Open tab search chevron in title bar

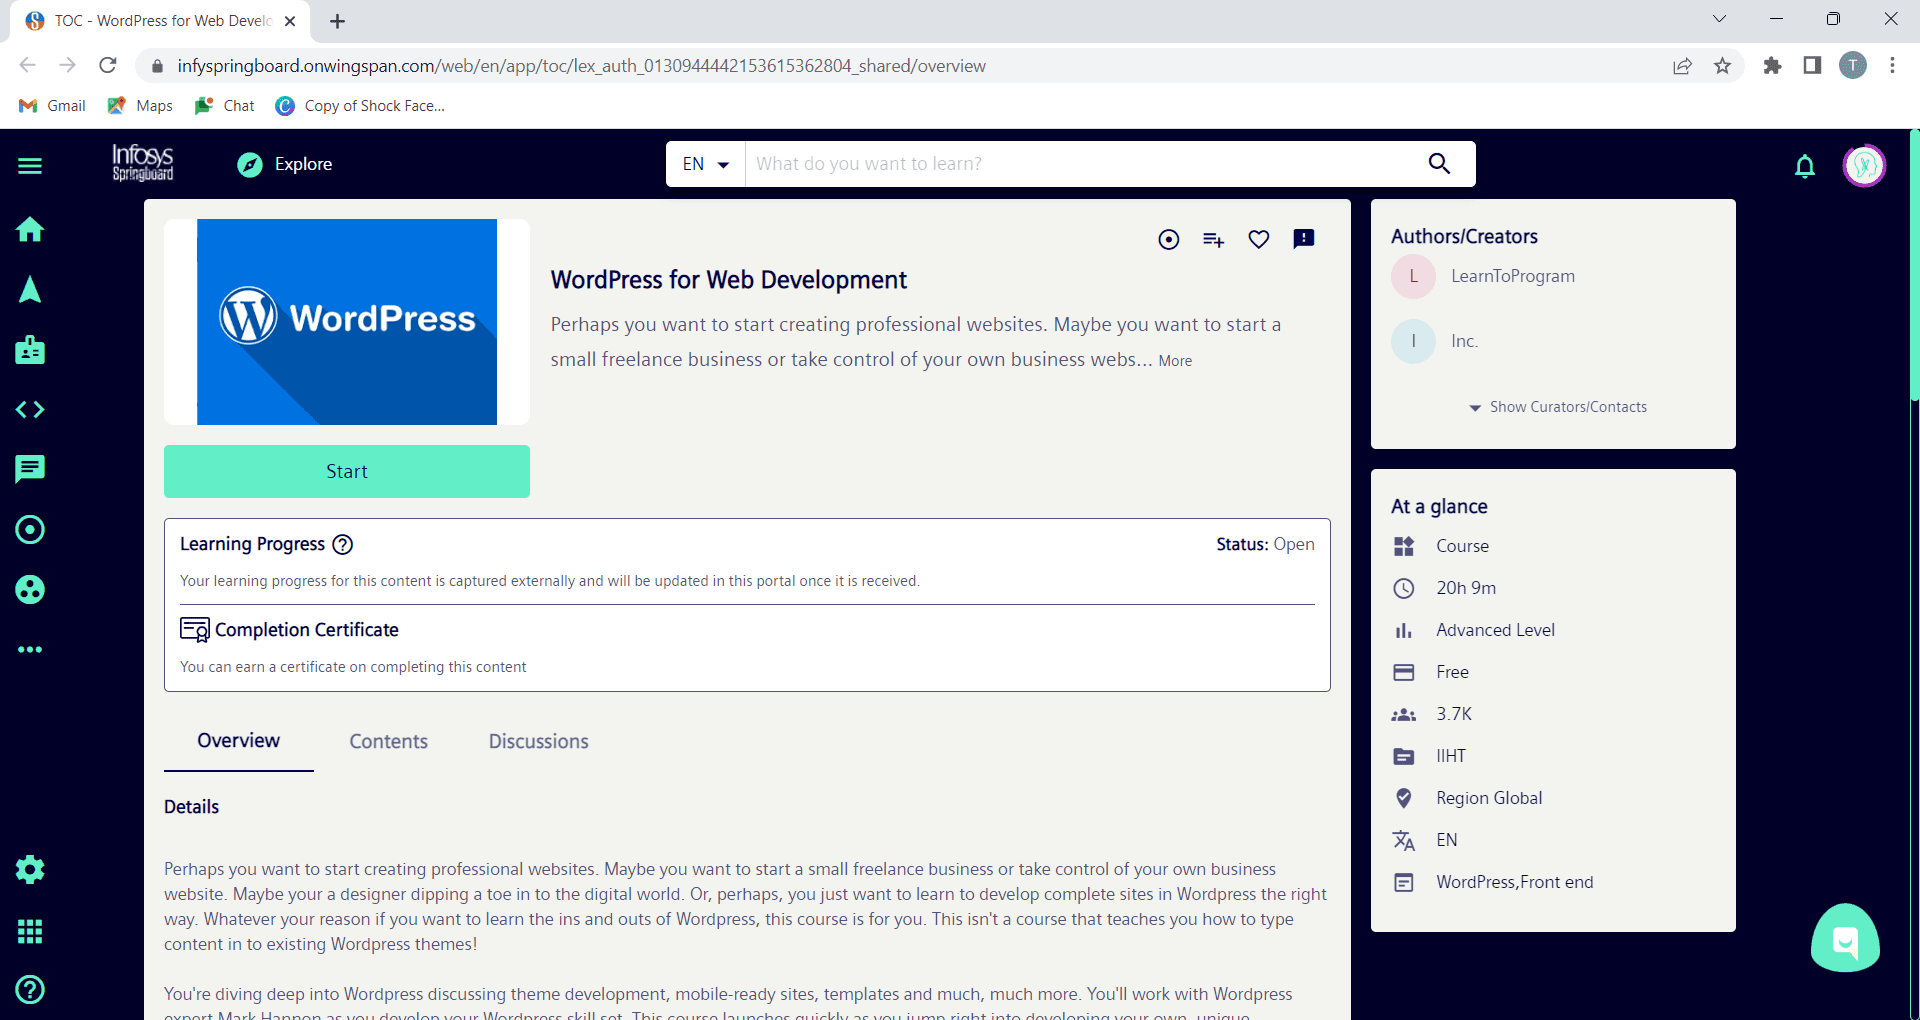coord(1719,19)
